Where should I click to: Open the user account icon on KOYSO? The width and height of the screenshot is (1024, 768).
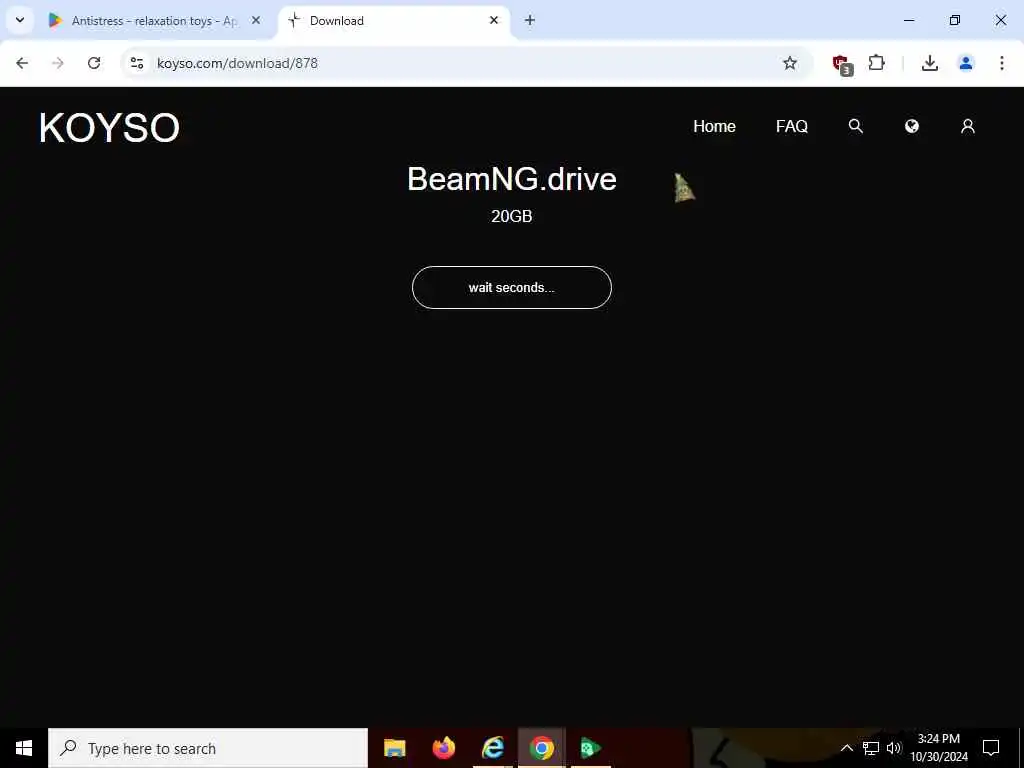pyautogui.click(x=968, y=126)
